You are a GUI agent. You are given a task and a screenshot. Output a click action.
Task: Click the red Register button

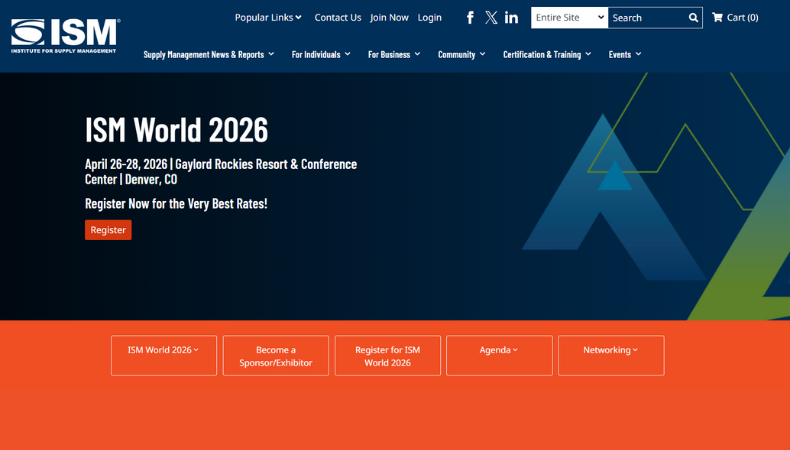tap(108, 230)
